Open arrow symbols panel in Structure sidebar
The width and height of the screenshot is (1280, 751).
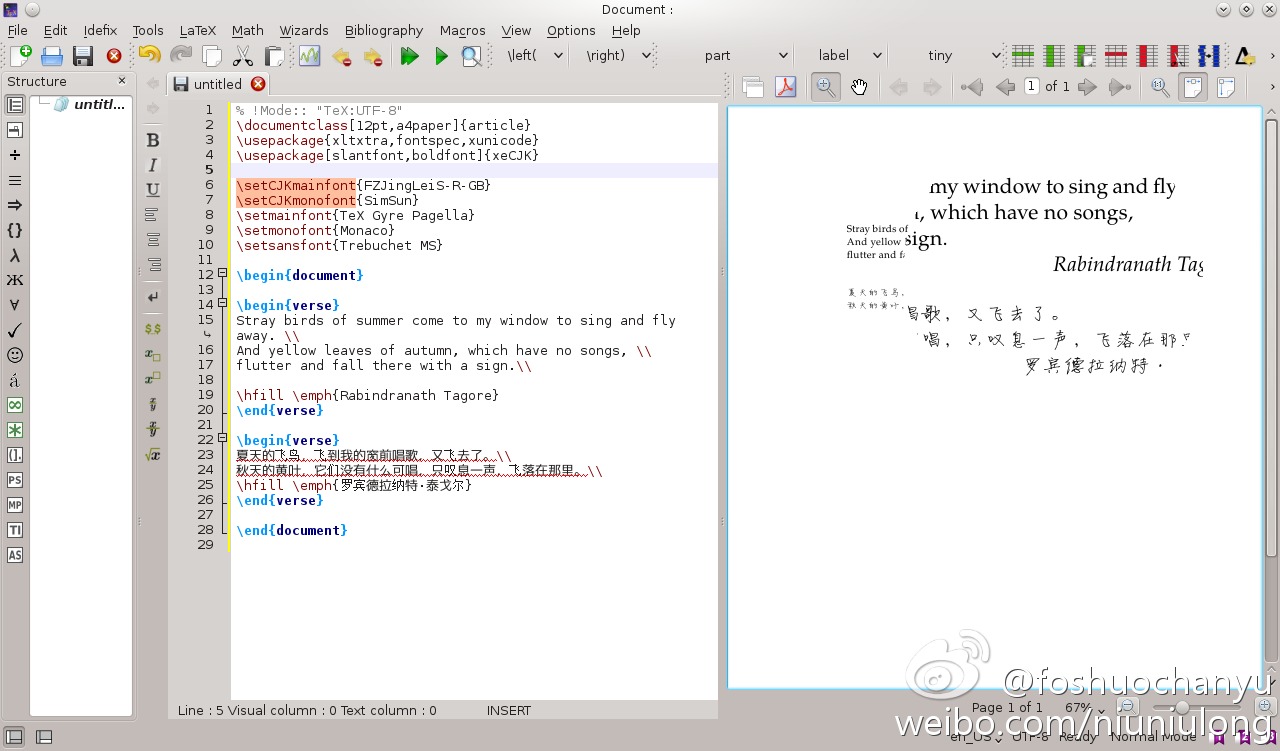point(15,205)
